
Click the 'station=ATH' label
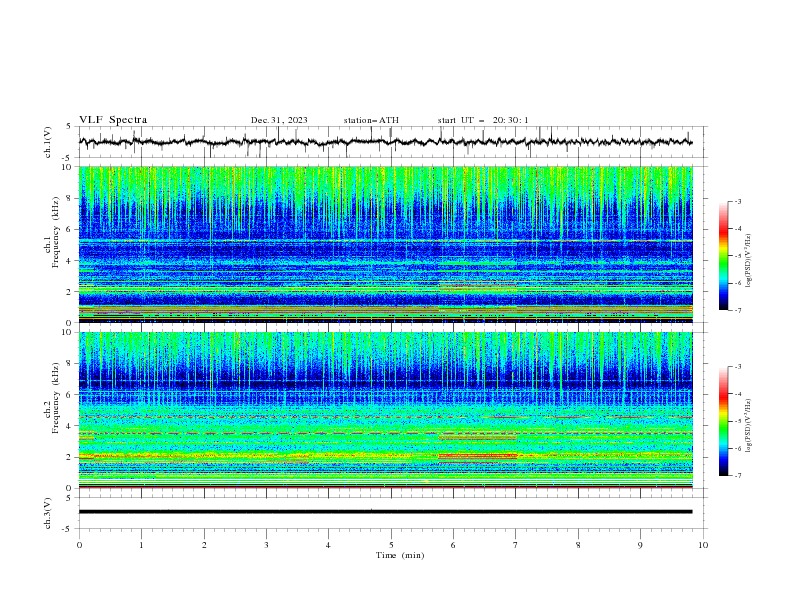click(371, 120)
